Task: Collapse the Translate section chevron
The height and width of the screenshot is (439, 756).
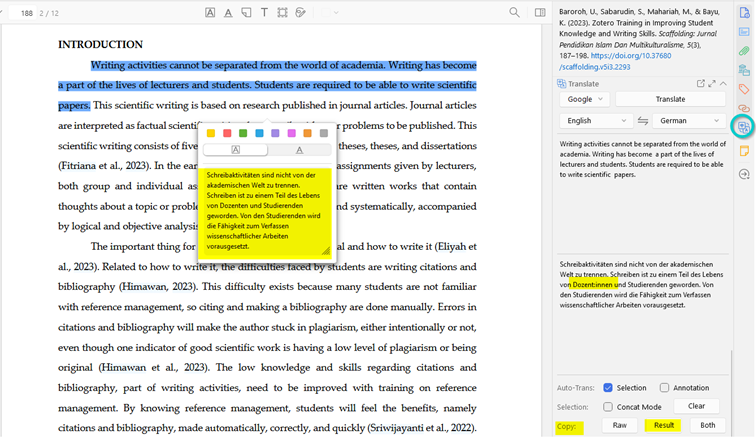Action: (x=723, y=83)
